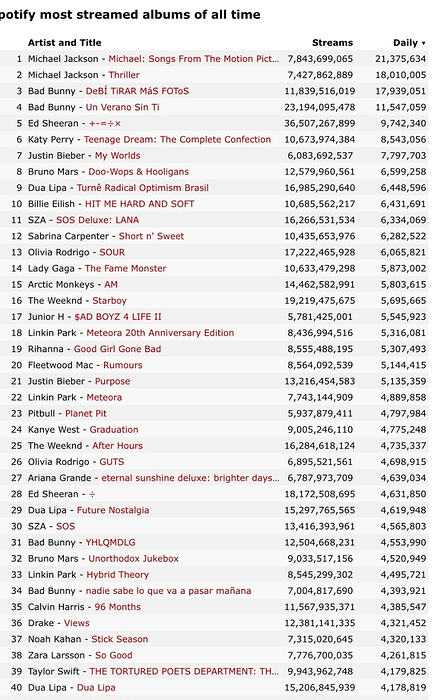440x700 pixels.
Task: Open Noah Kahan Stick Season link
Action: coord(120,639)
